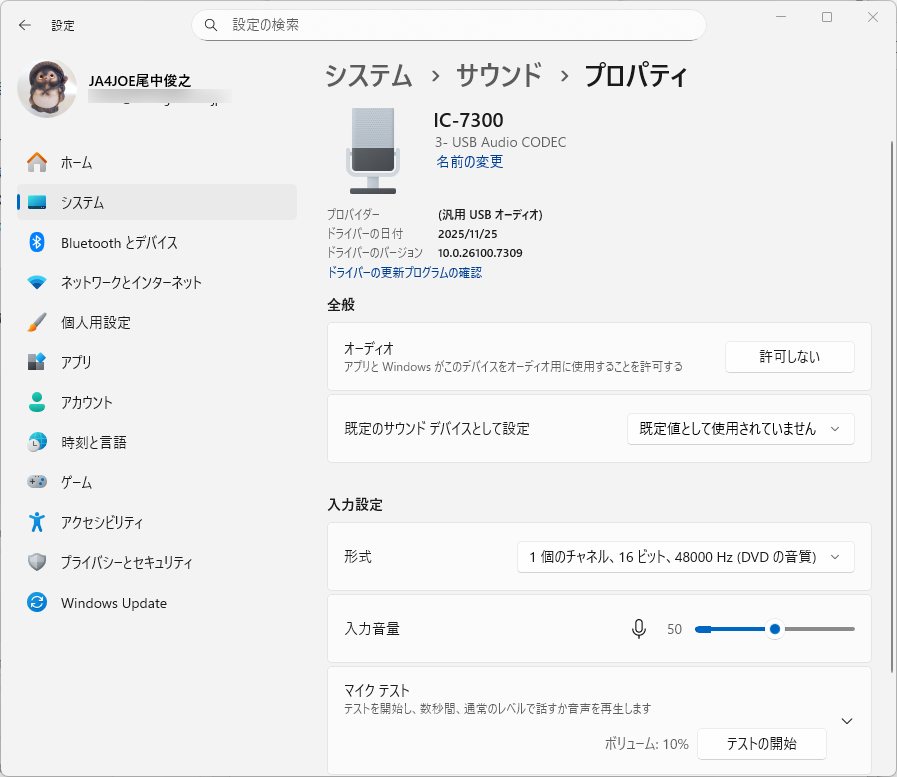The image size is (897, 777).
Task: Click the user name JA4JOE尾中俊之
Action: pos(140,81)
